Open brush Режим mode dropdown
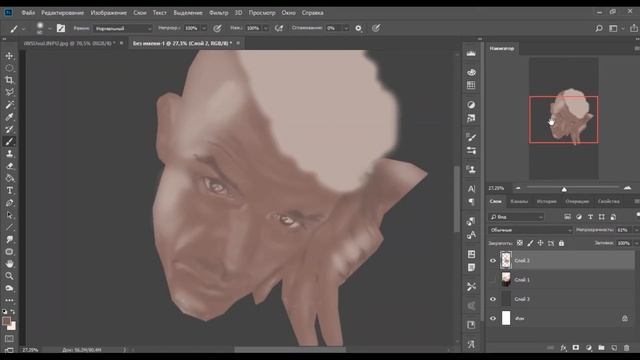 coord(123,28)
